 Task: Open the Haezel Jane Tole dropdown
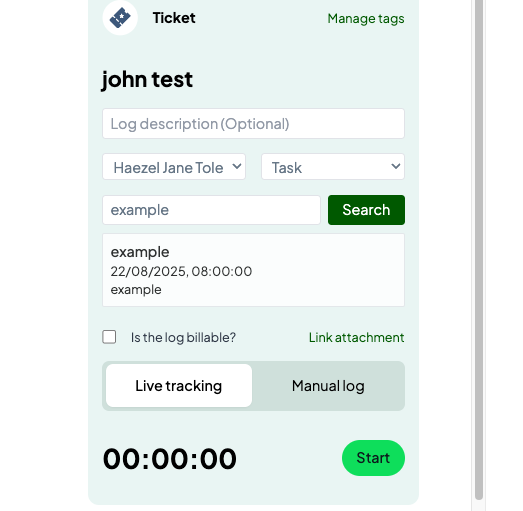click(174, 167)
